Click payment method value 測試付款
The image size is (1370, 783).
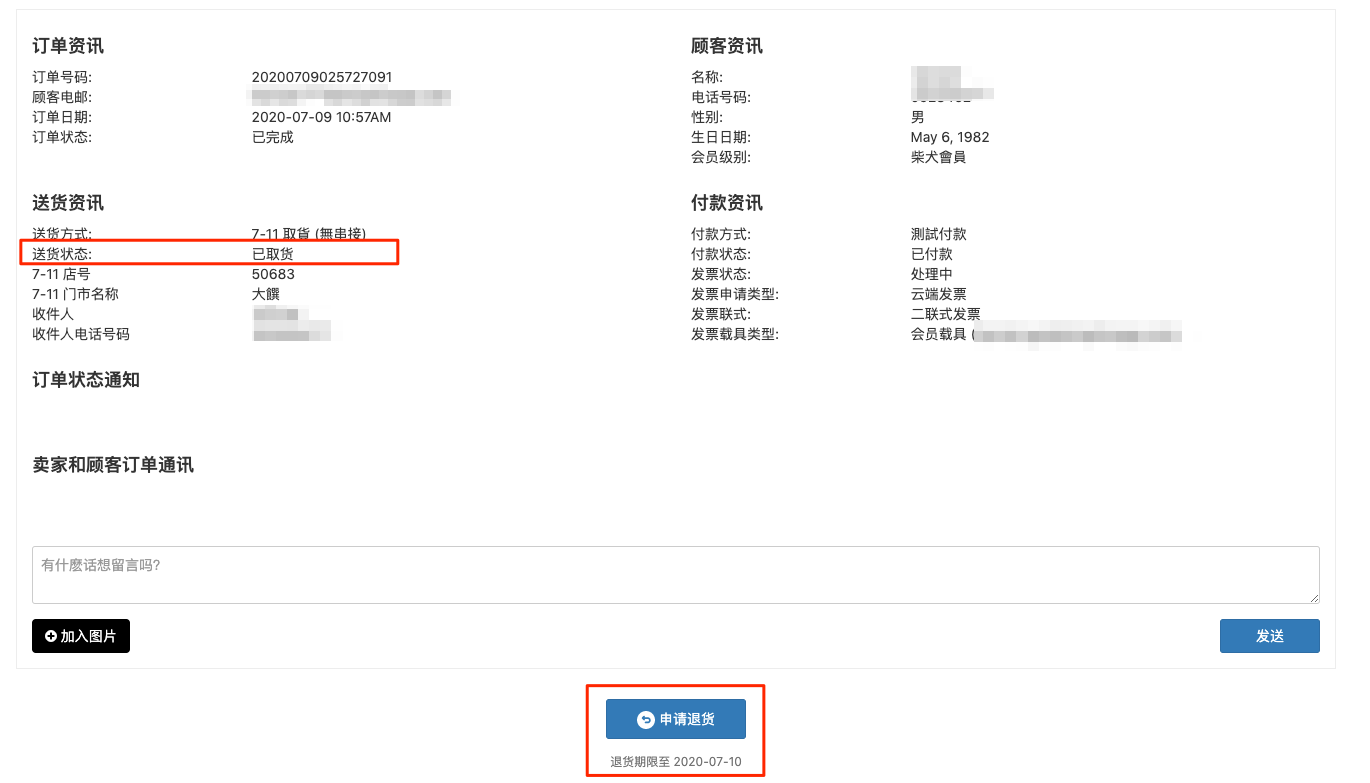(x=939, y=234)
